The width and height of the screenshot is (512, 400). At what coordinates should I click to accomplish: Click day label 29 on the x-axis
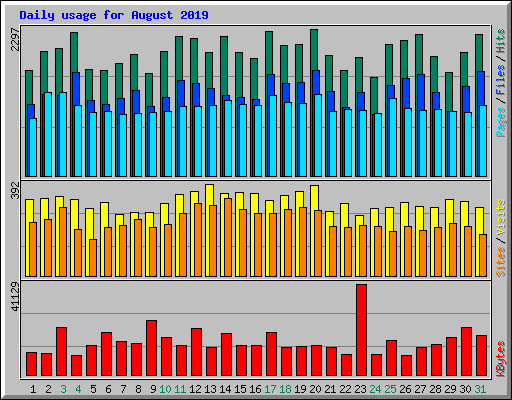(x=450, y=389)
